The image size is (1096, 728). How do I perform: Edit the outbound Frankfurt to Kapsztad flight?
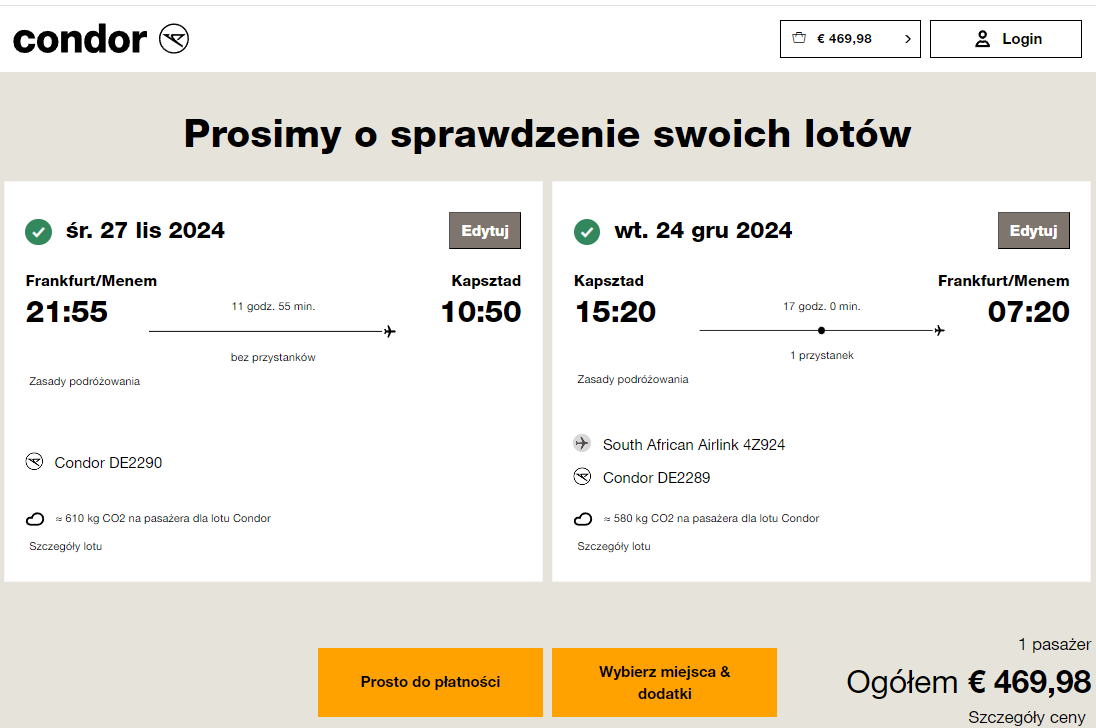(485, 231)
